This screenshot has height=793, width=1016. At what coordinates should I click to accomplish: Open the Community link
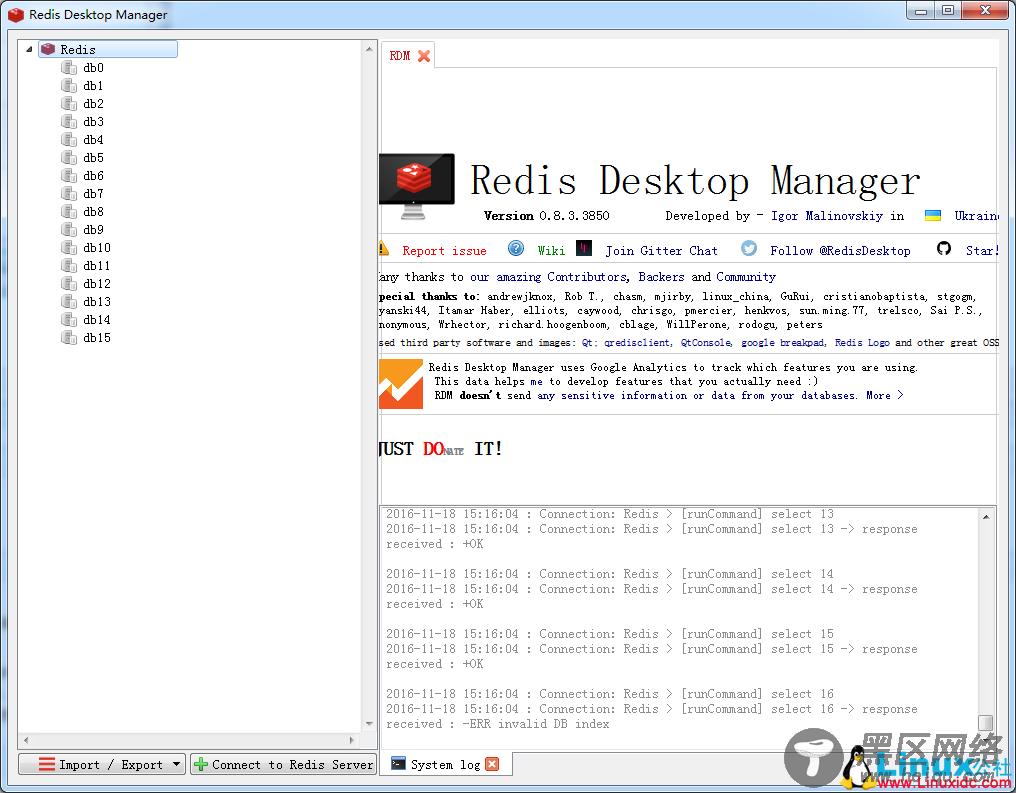coord(746,277)
